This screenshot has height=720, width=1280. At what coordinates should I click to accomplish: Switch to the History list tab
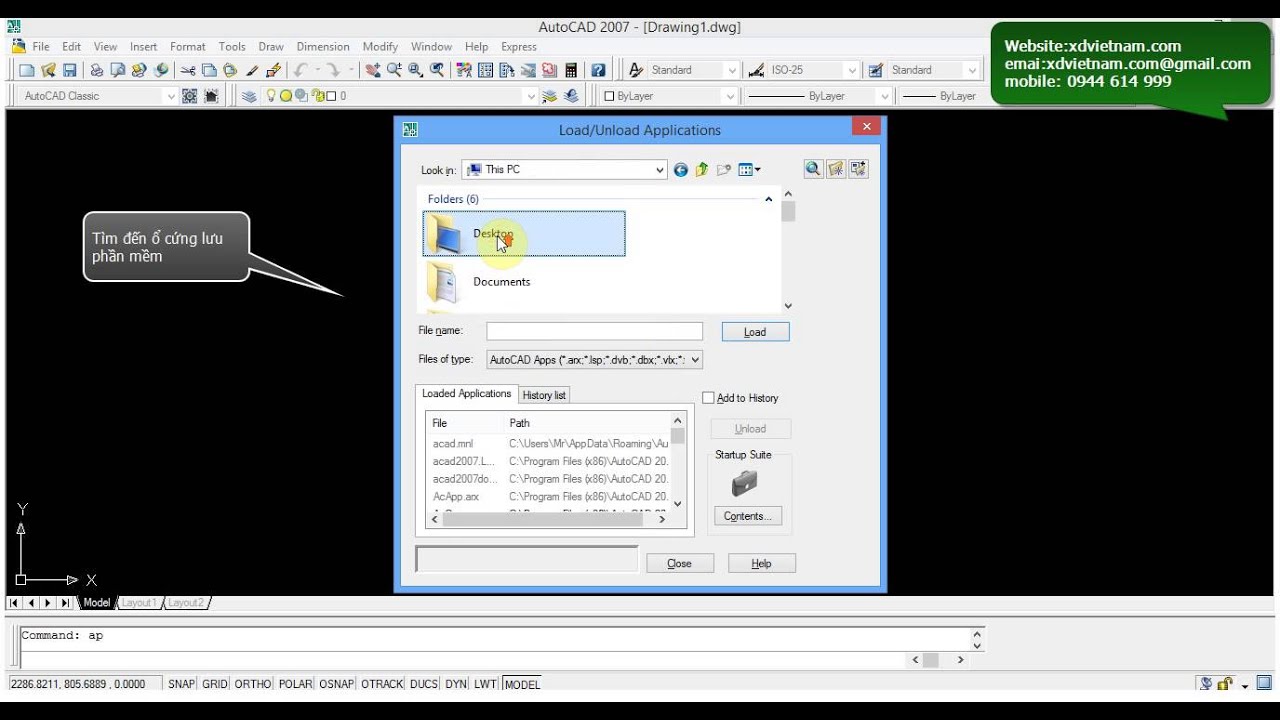tap(544, 395)
